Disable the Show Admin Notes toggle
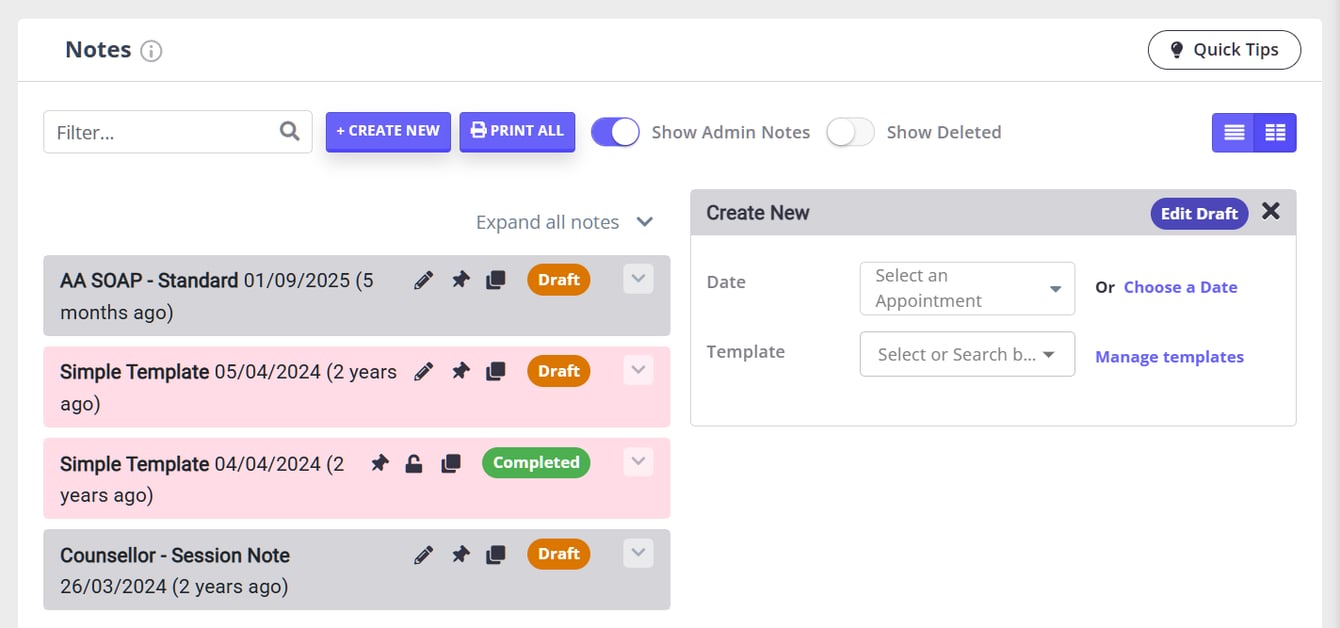The width and height of the screenshot is (1340, 628). click(x=615, y=132)
